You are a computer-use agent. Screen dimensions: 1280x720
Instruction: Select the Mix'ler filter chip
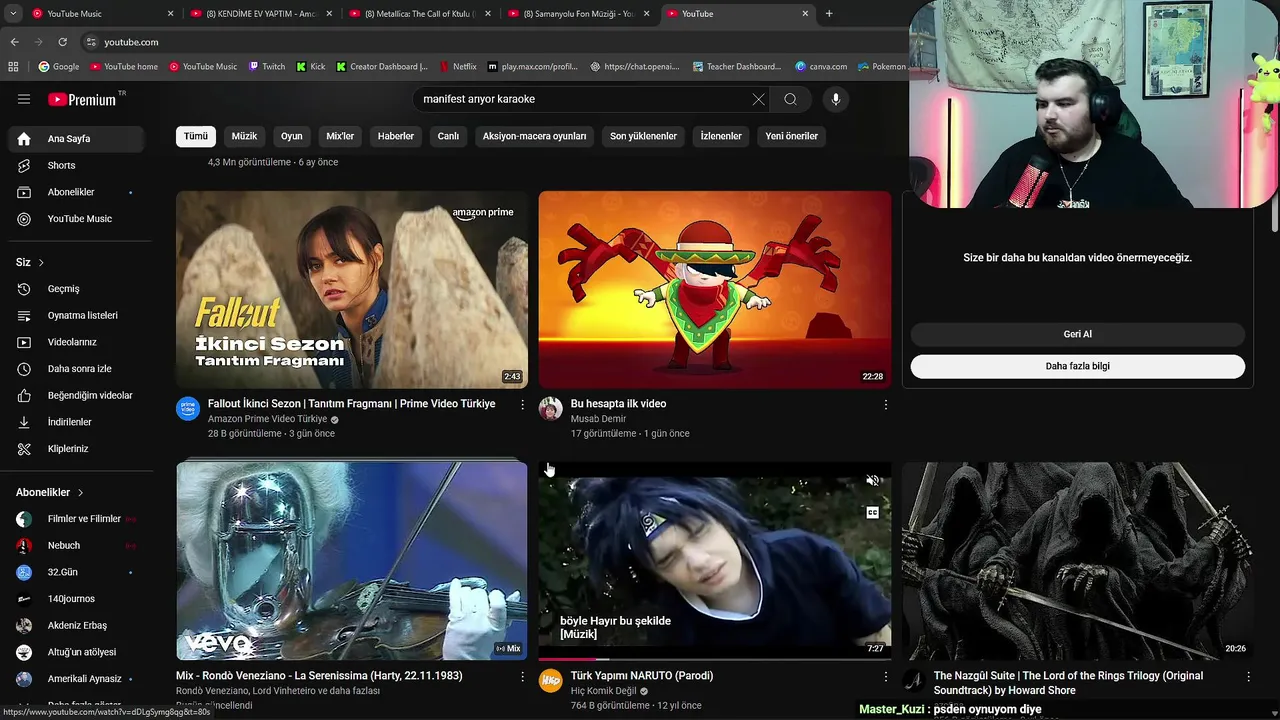pos(340,136)
